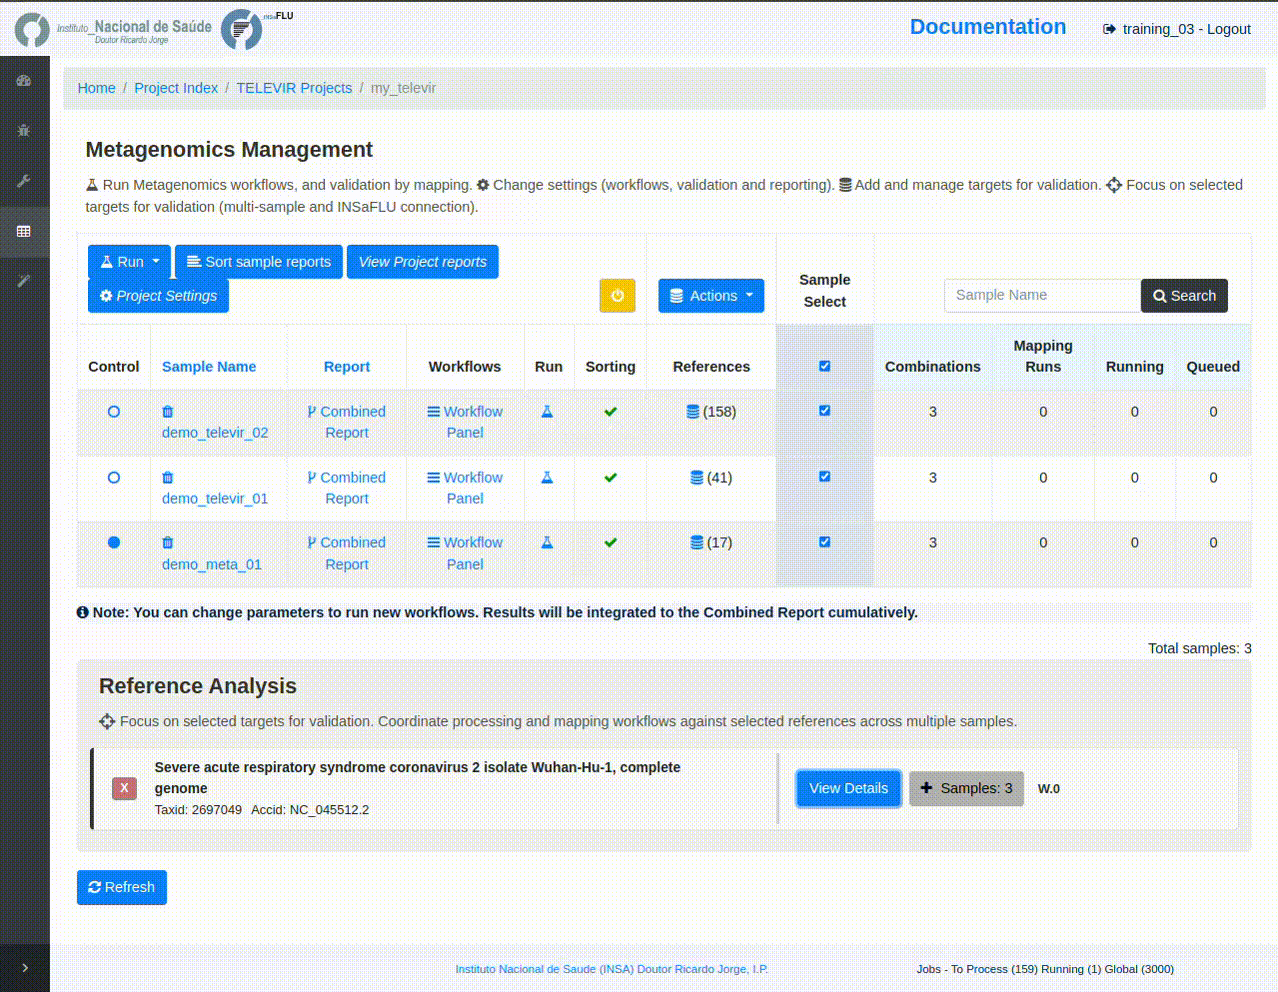
Task: Run flask icon for demo_meta_01
Action: (x=547, y=543)
